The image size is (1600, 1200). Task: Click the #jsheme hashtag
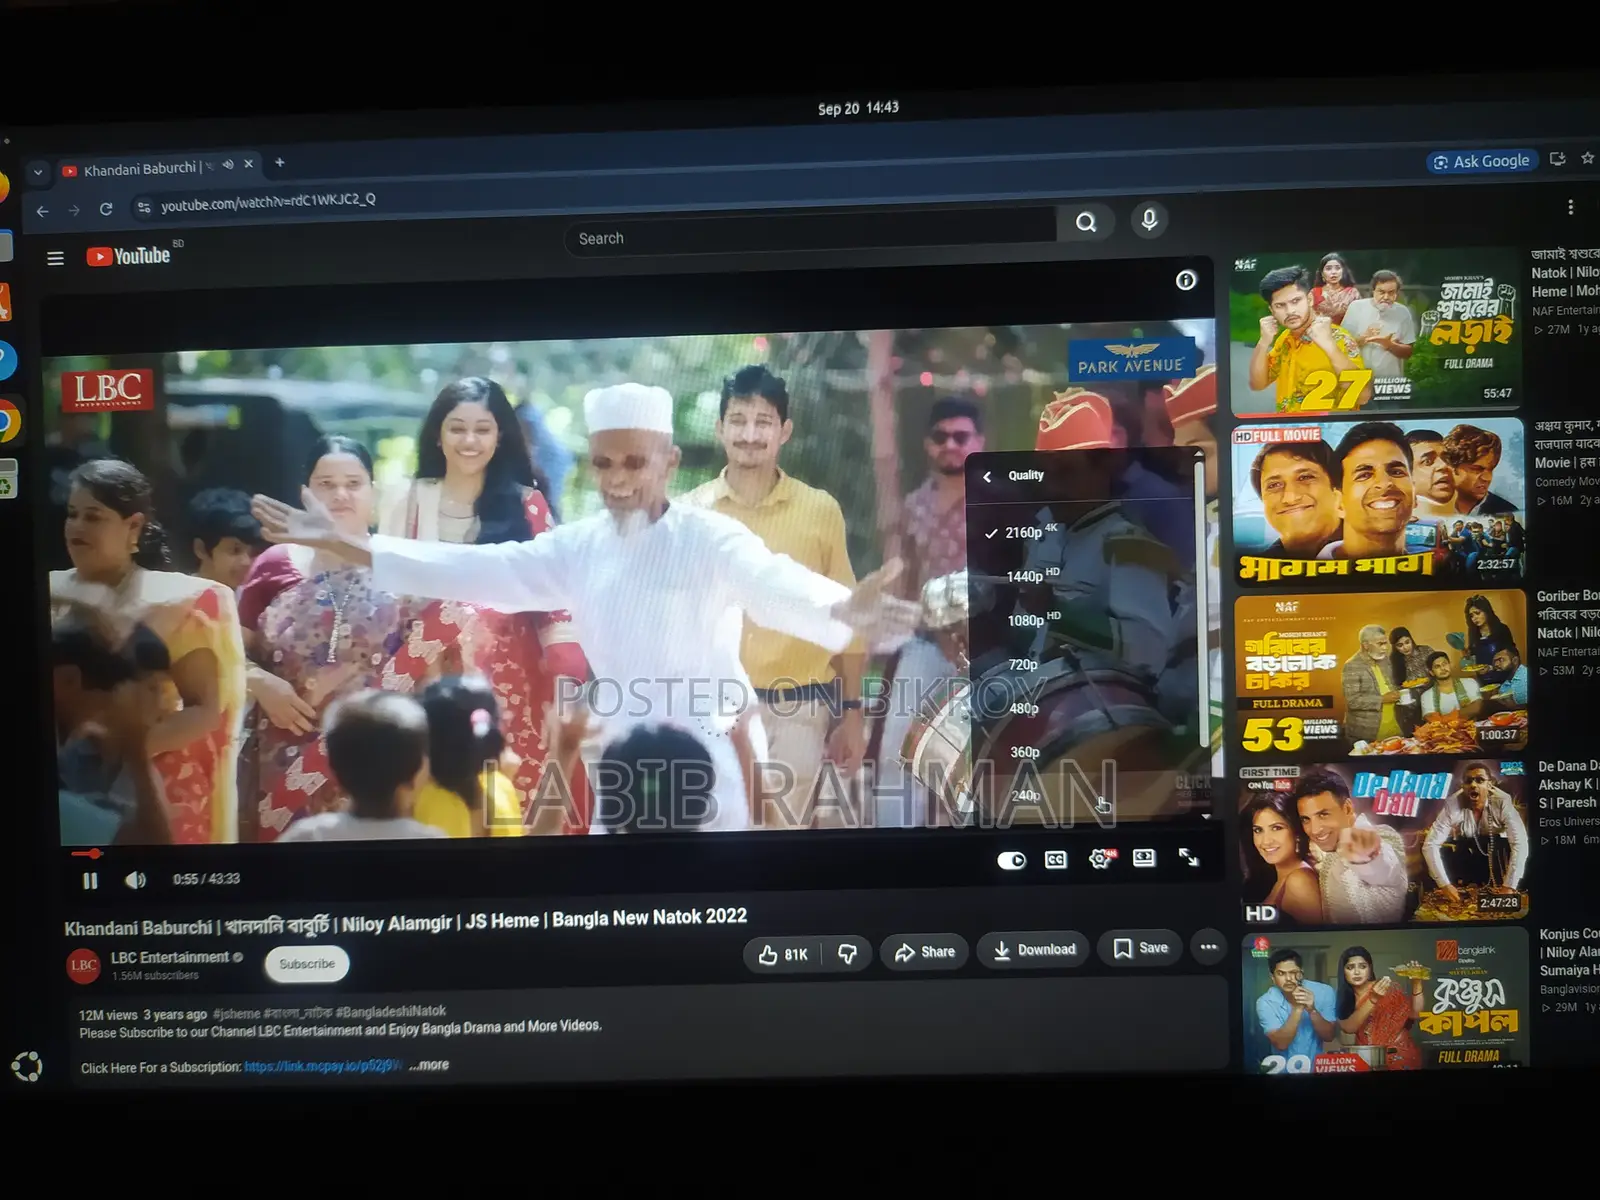point(237,1014)
